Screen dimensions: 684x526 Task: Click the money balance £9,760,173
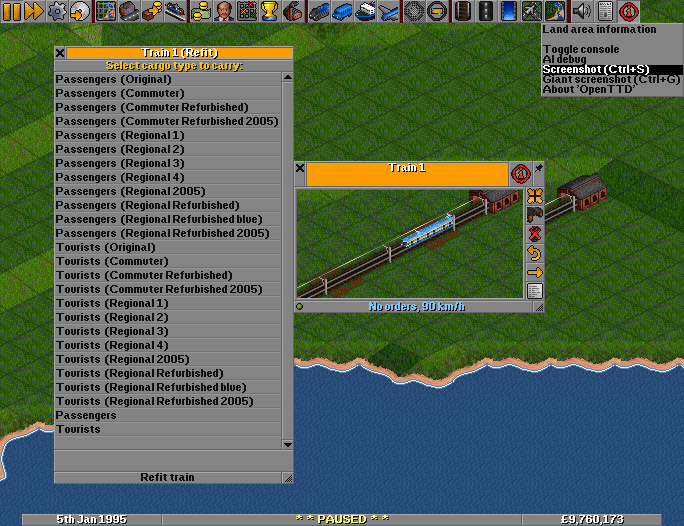click(x=592, y=519)
